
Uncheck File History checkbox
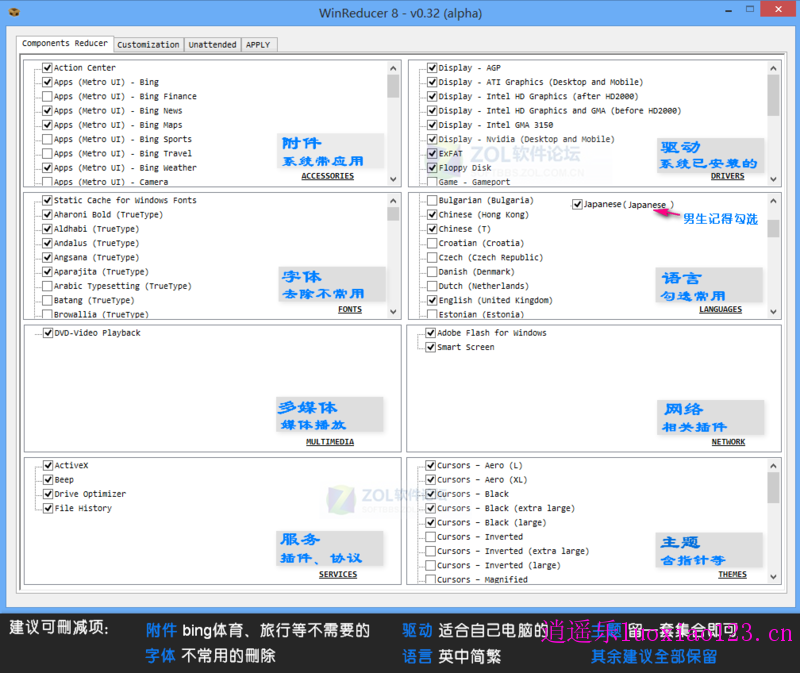tap(48, 508)
